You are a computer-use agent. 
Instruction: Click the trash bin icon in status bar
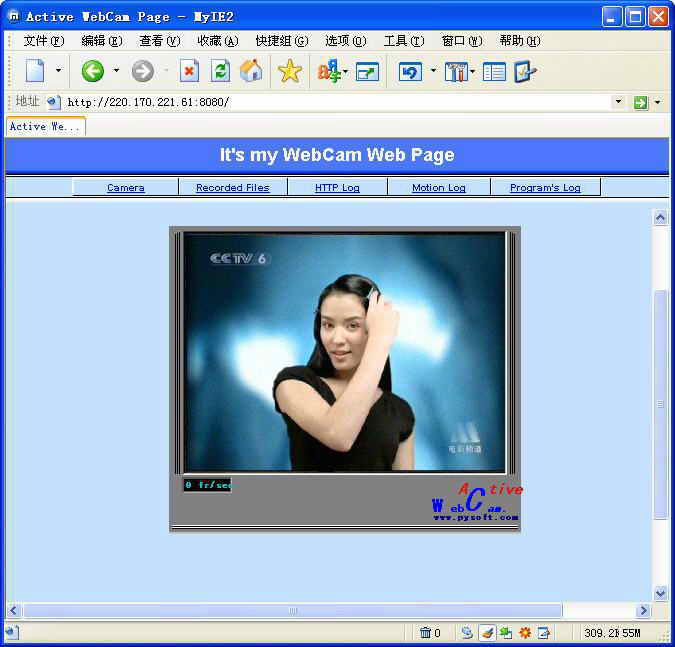[x=425, y=632]
